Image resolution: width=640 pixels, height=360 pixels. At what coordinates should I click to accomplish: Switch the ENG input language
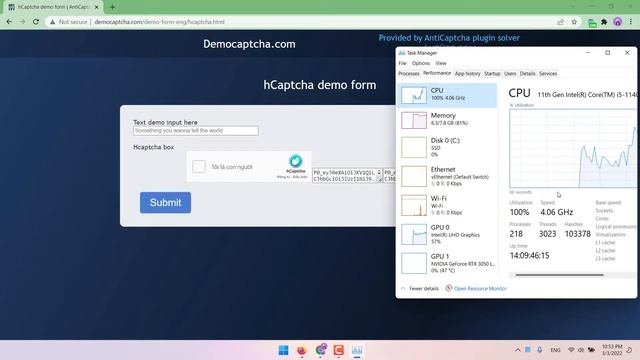click(555, 350)
